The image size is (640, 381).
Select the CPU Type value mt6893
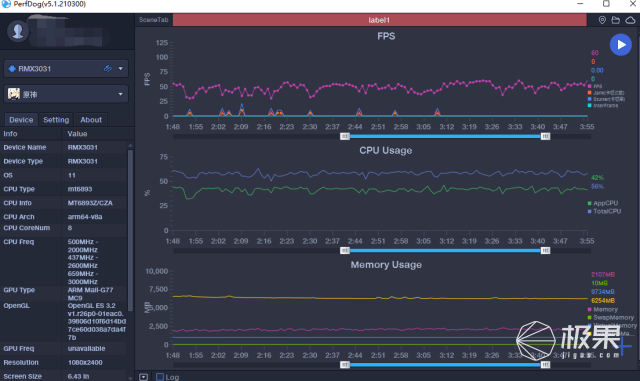(80, 189)
